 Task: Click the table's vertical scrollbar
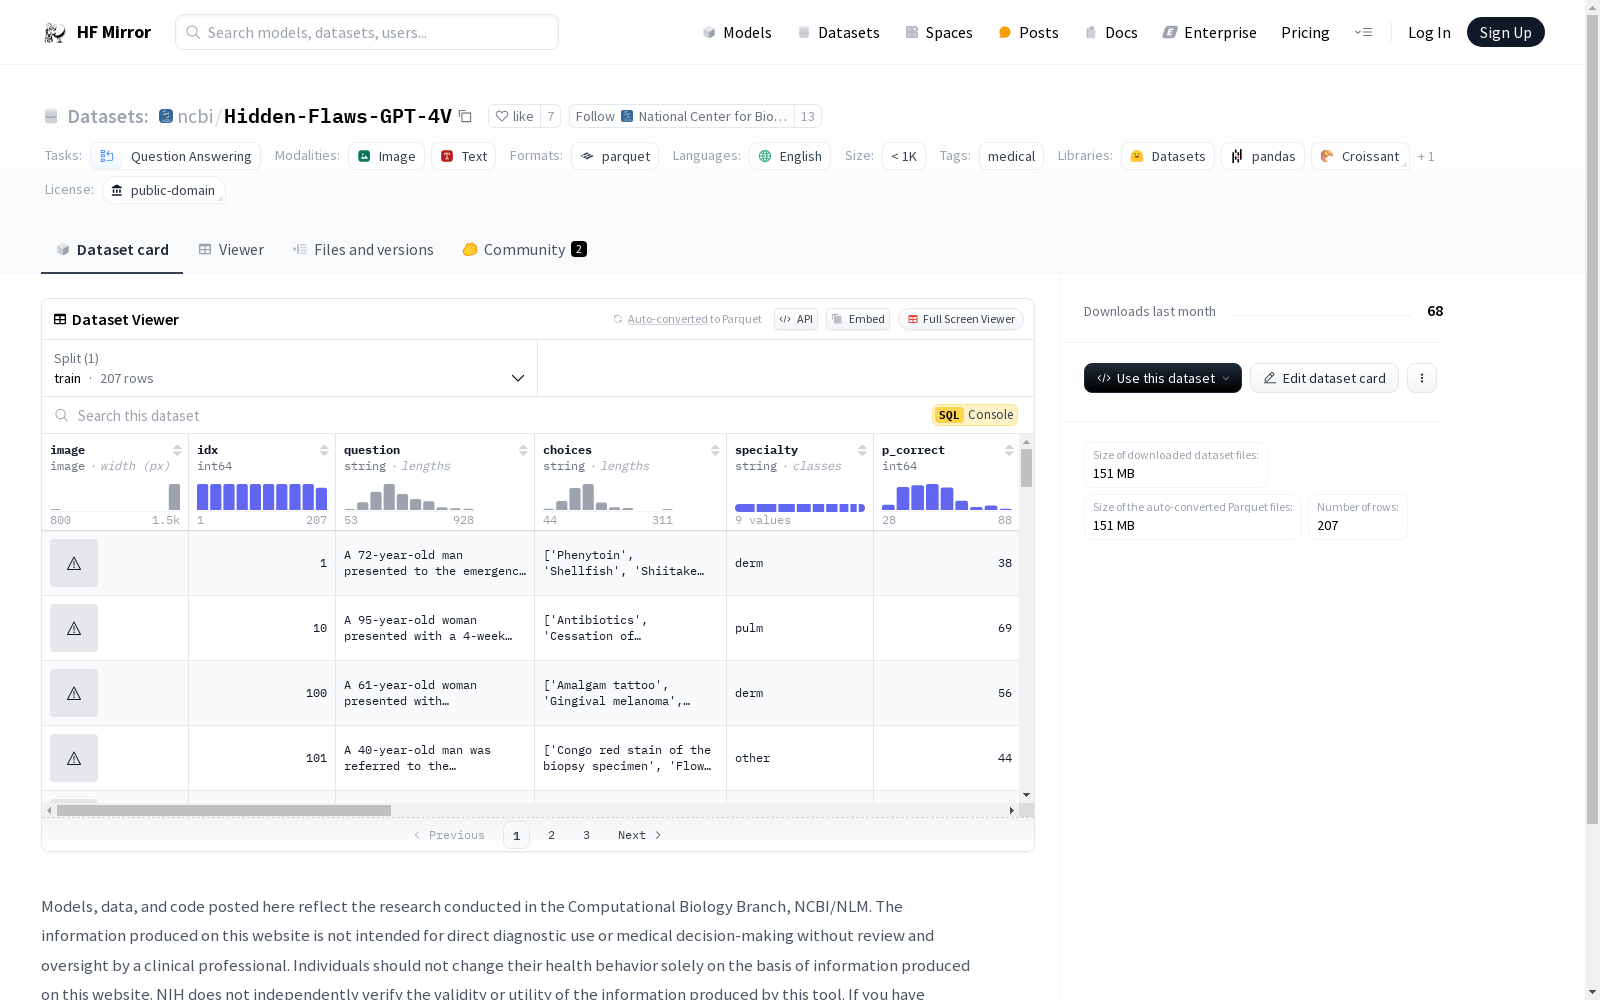(1026, 467)
